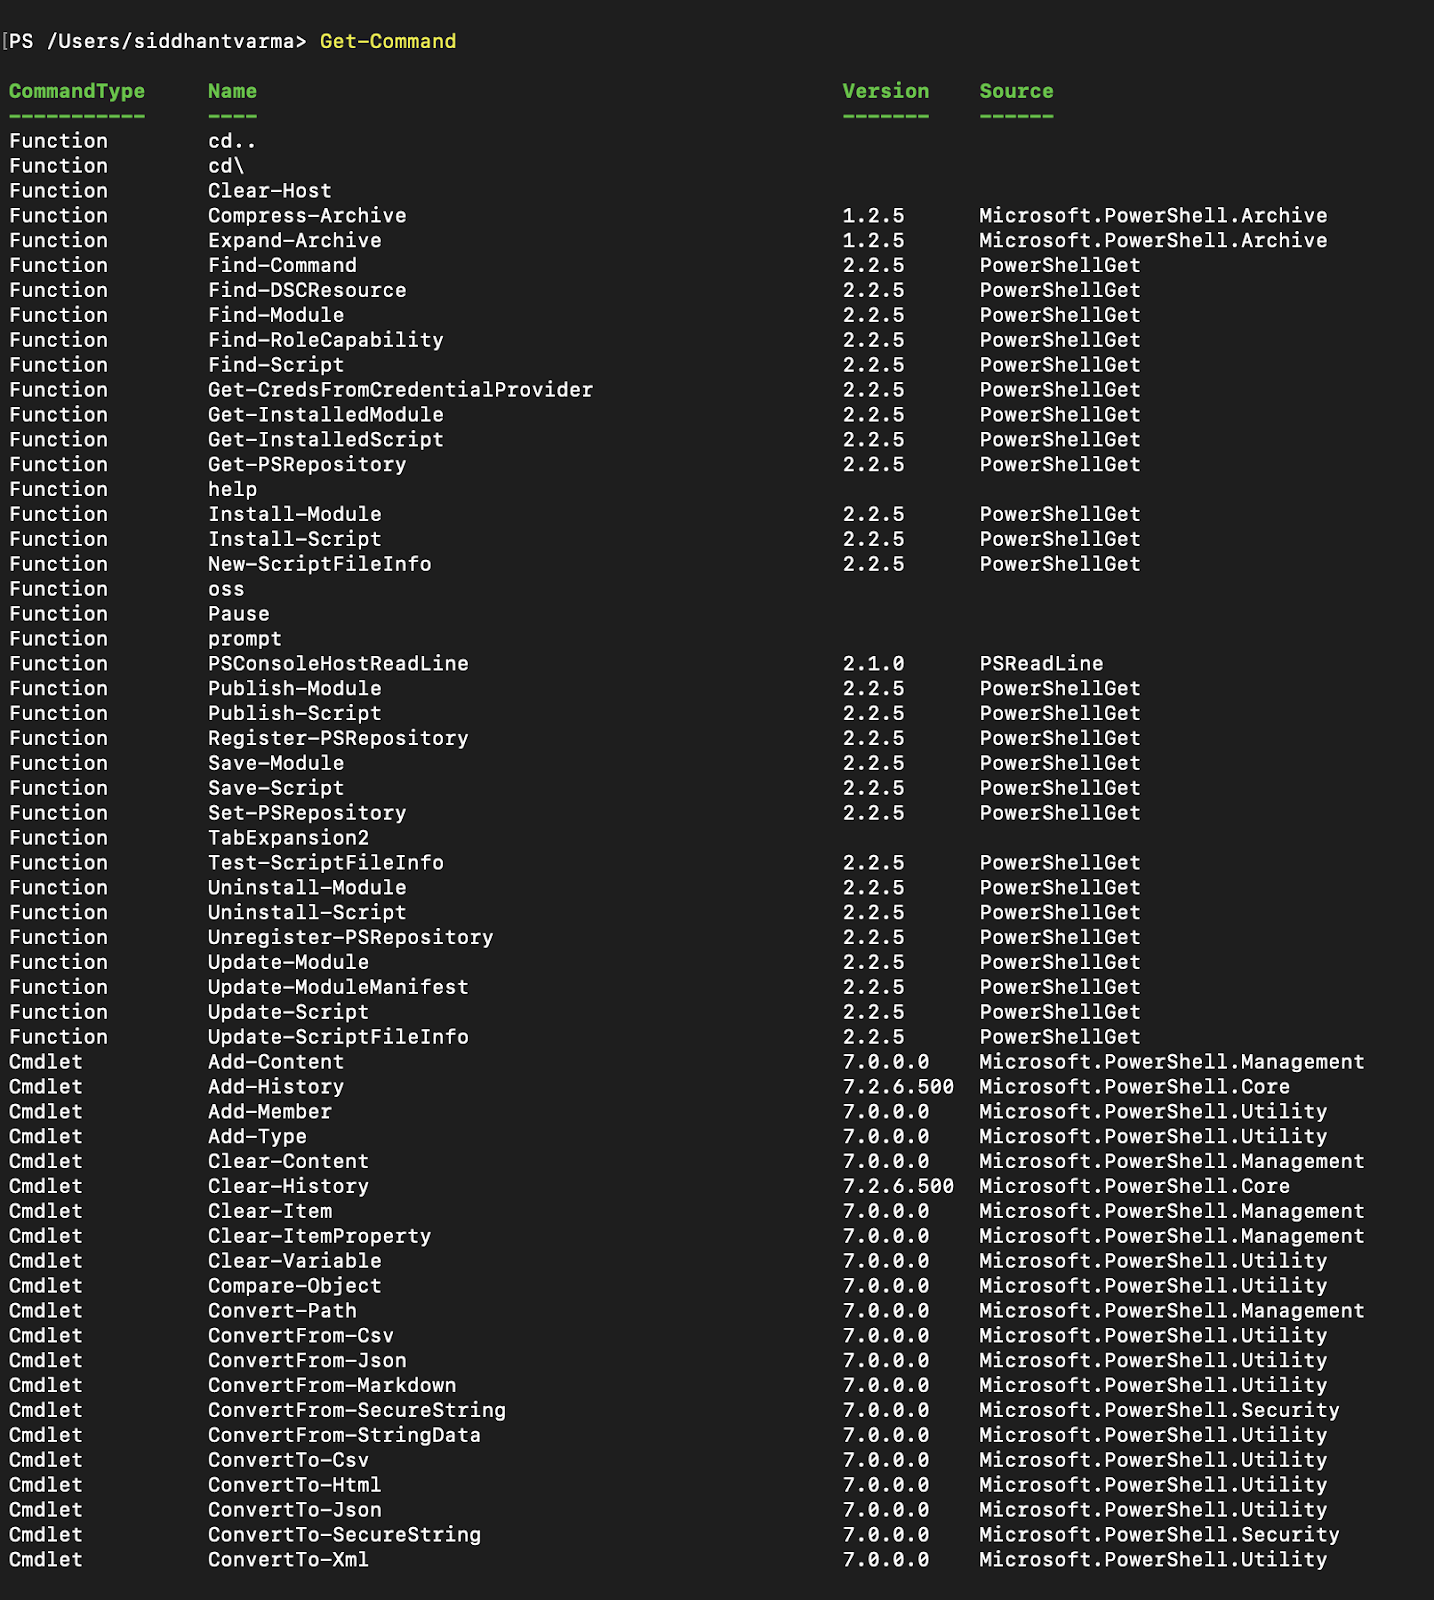Click the Pause function name
Screen dimensions: 1434x1600
239,614
